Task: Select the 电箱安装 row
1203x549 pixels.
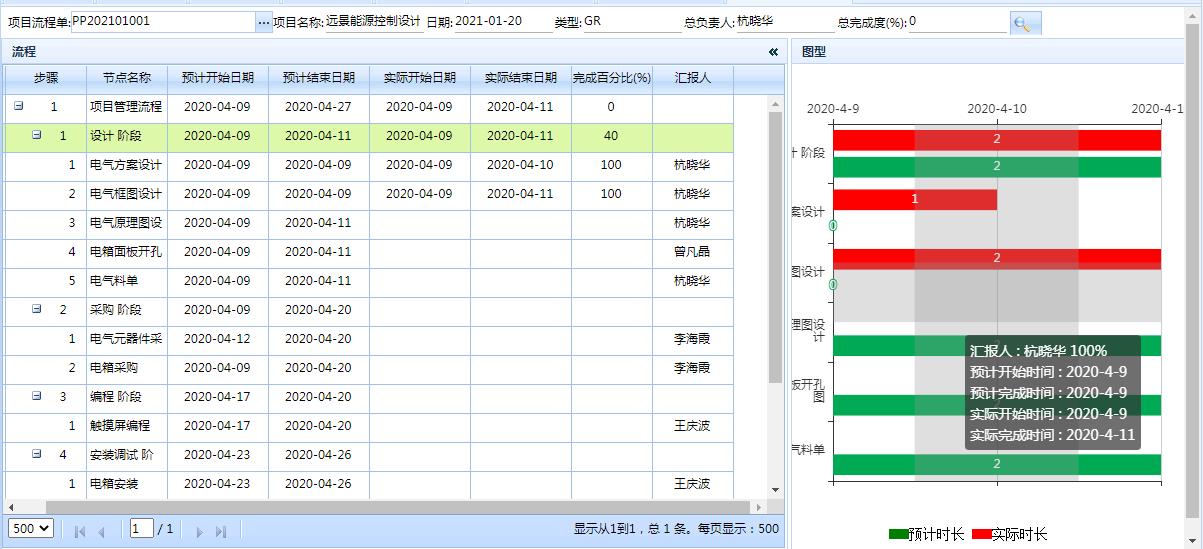Action: coord(369,484)
